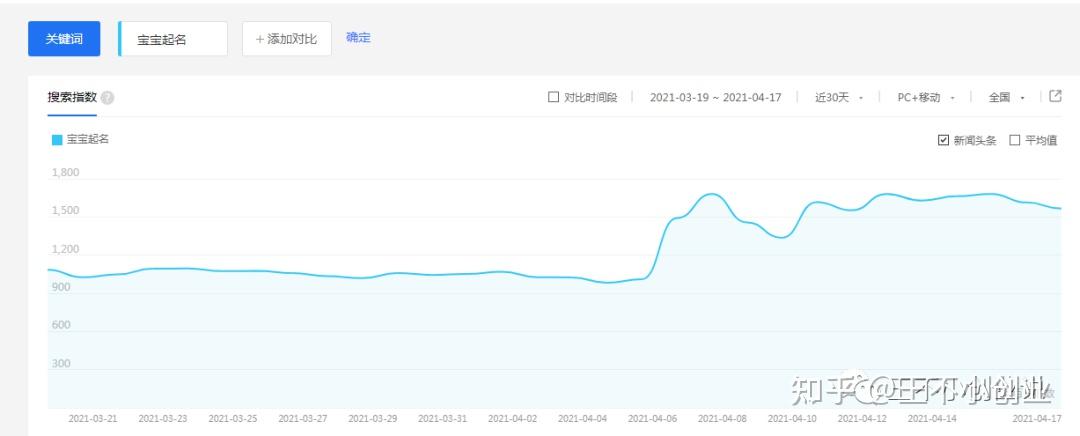1080x436 pixels.
Task: Confirm with the 确定 link
Action: pos(358,38)
